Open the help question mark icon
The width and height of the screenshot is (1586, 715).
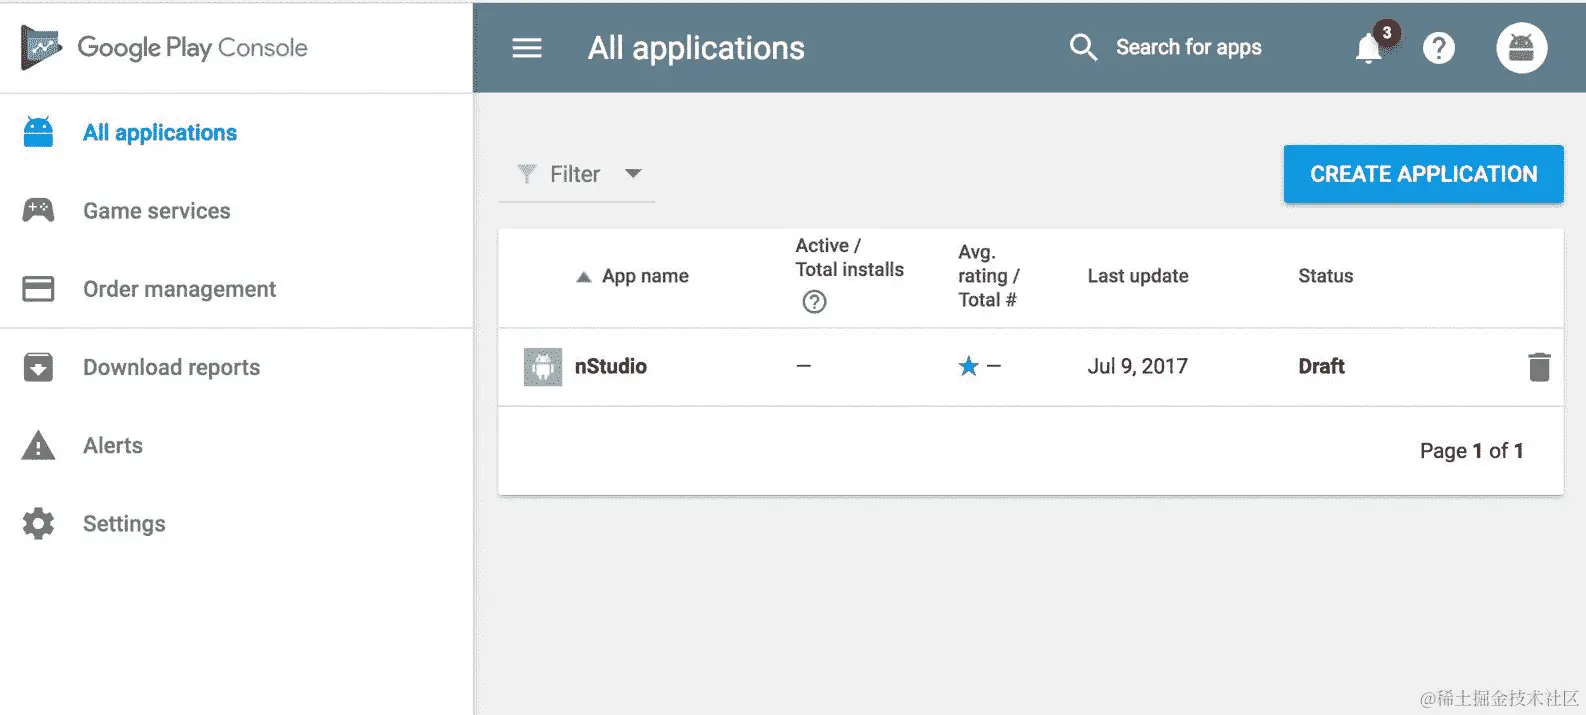pos(1439,48)
